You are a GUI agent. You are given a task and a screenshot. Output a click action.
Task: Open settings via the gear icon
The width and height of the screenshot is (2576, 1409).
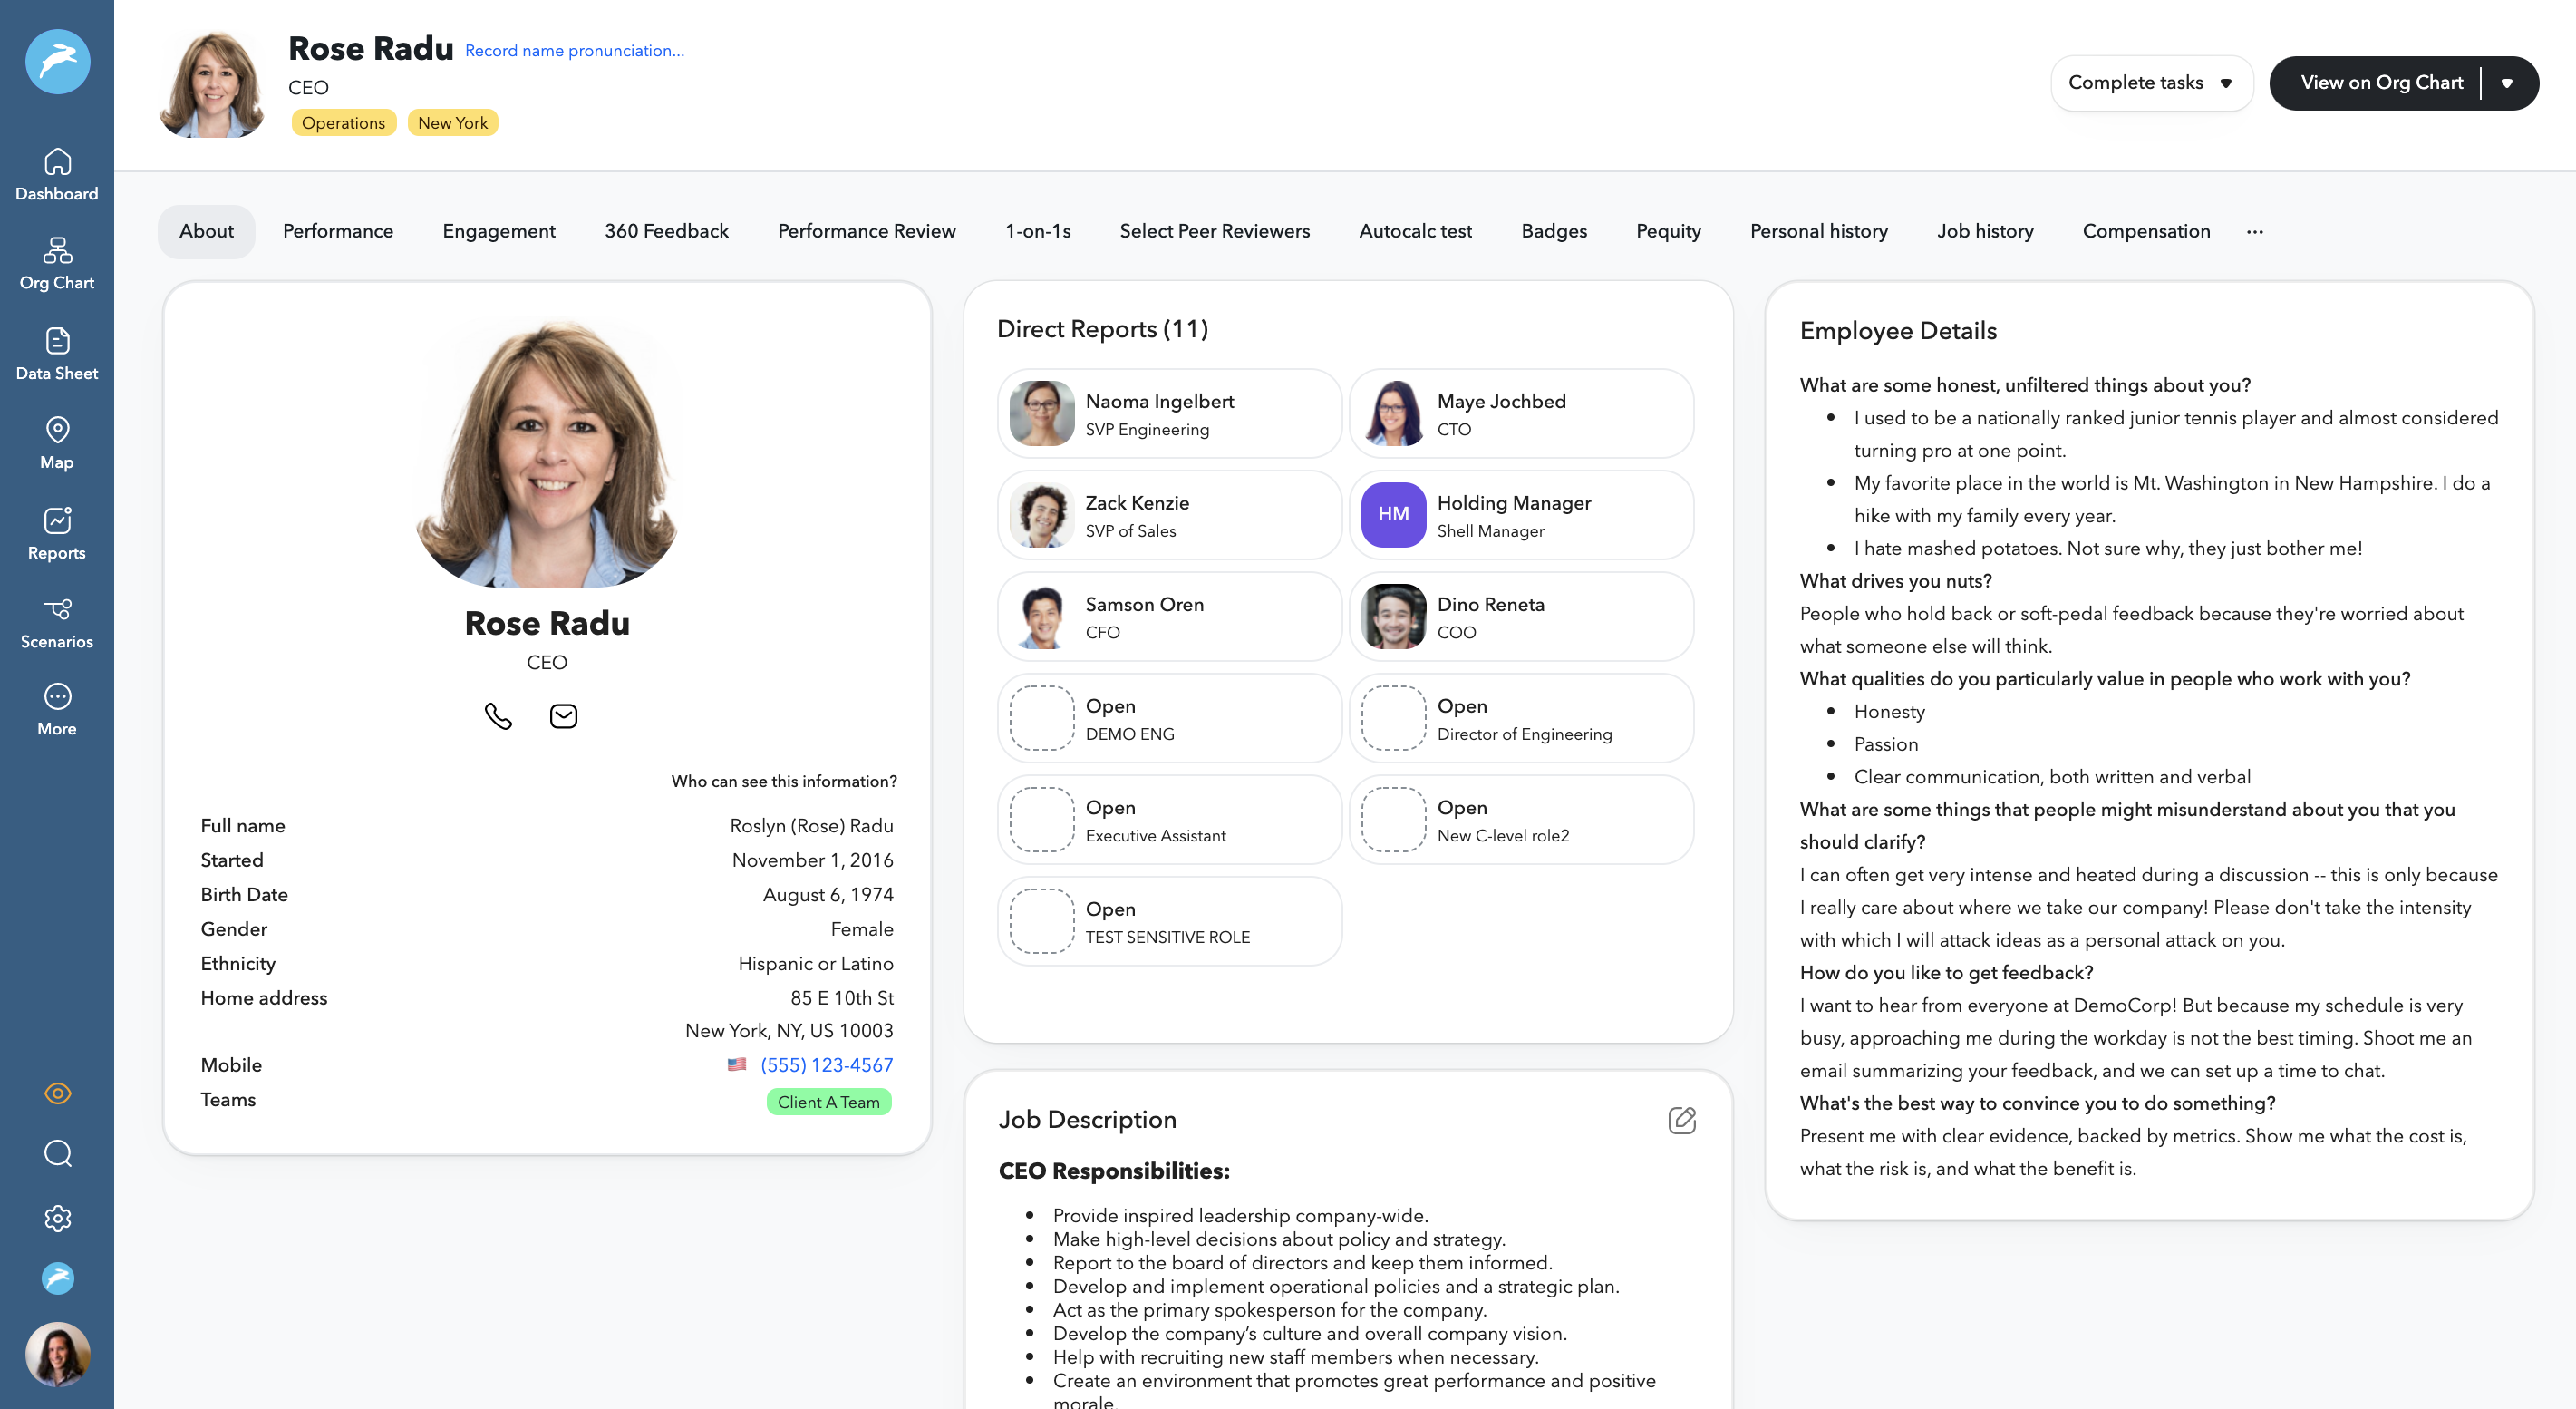click(x=57, y=1218)
